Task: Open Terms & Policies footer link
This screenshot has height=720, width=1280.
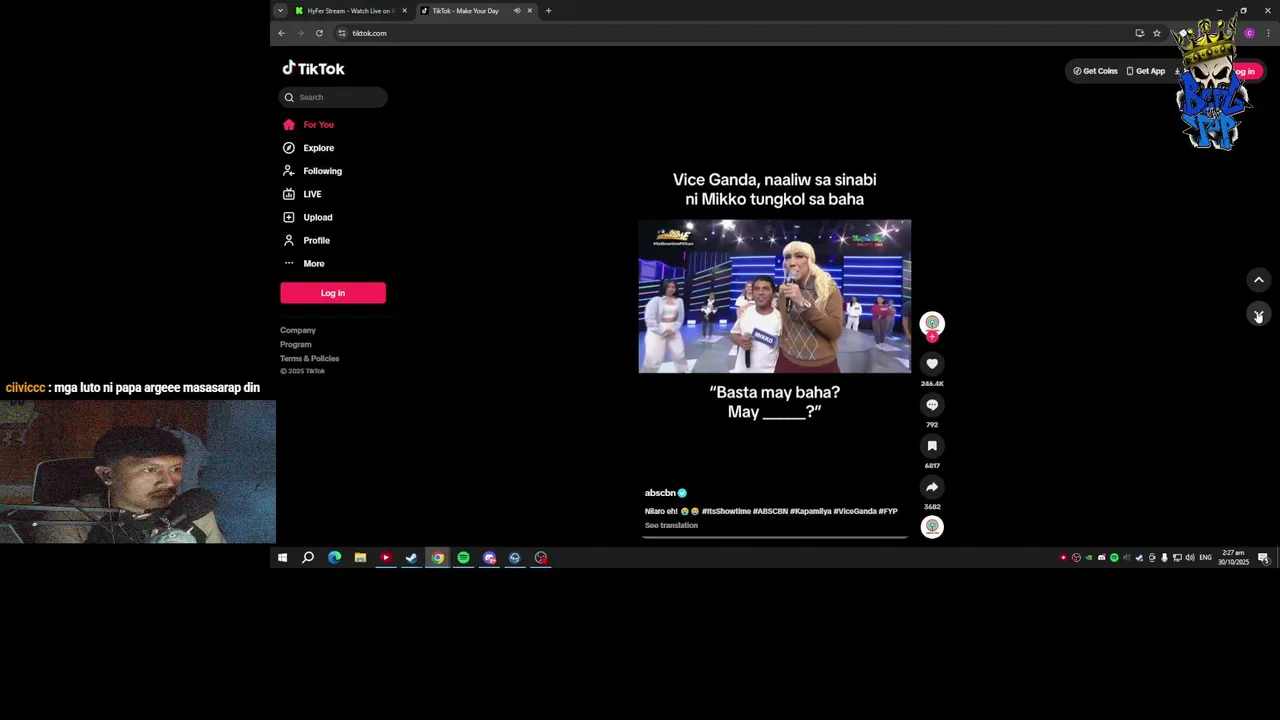Action: coord(310,358)
